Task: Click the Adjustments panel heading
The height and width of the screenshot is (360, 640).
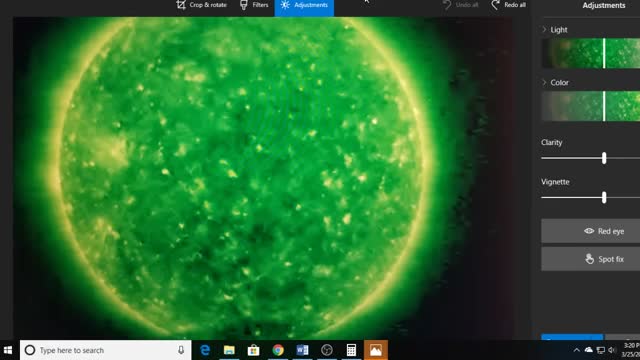Action: (x=604, y=5)
